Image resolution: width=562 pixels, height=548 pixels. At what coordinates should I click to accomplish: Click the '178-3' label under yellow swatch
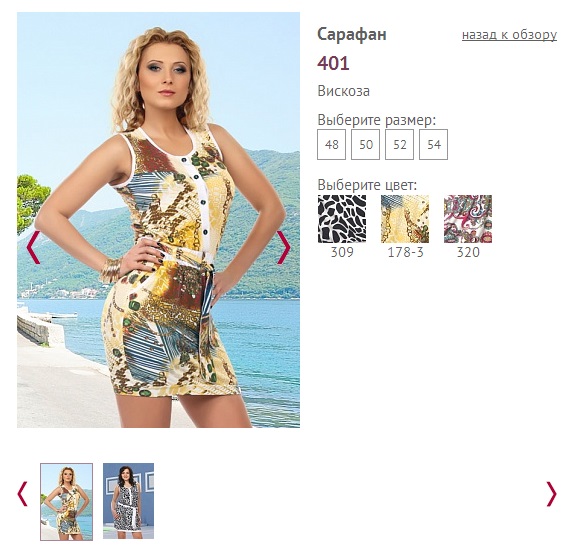tap(405, 252)
